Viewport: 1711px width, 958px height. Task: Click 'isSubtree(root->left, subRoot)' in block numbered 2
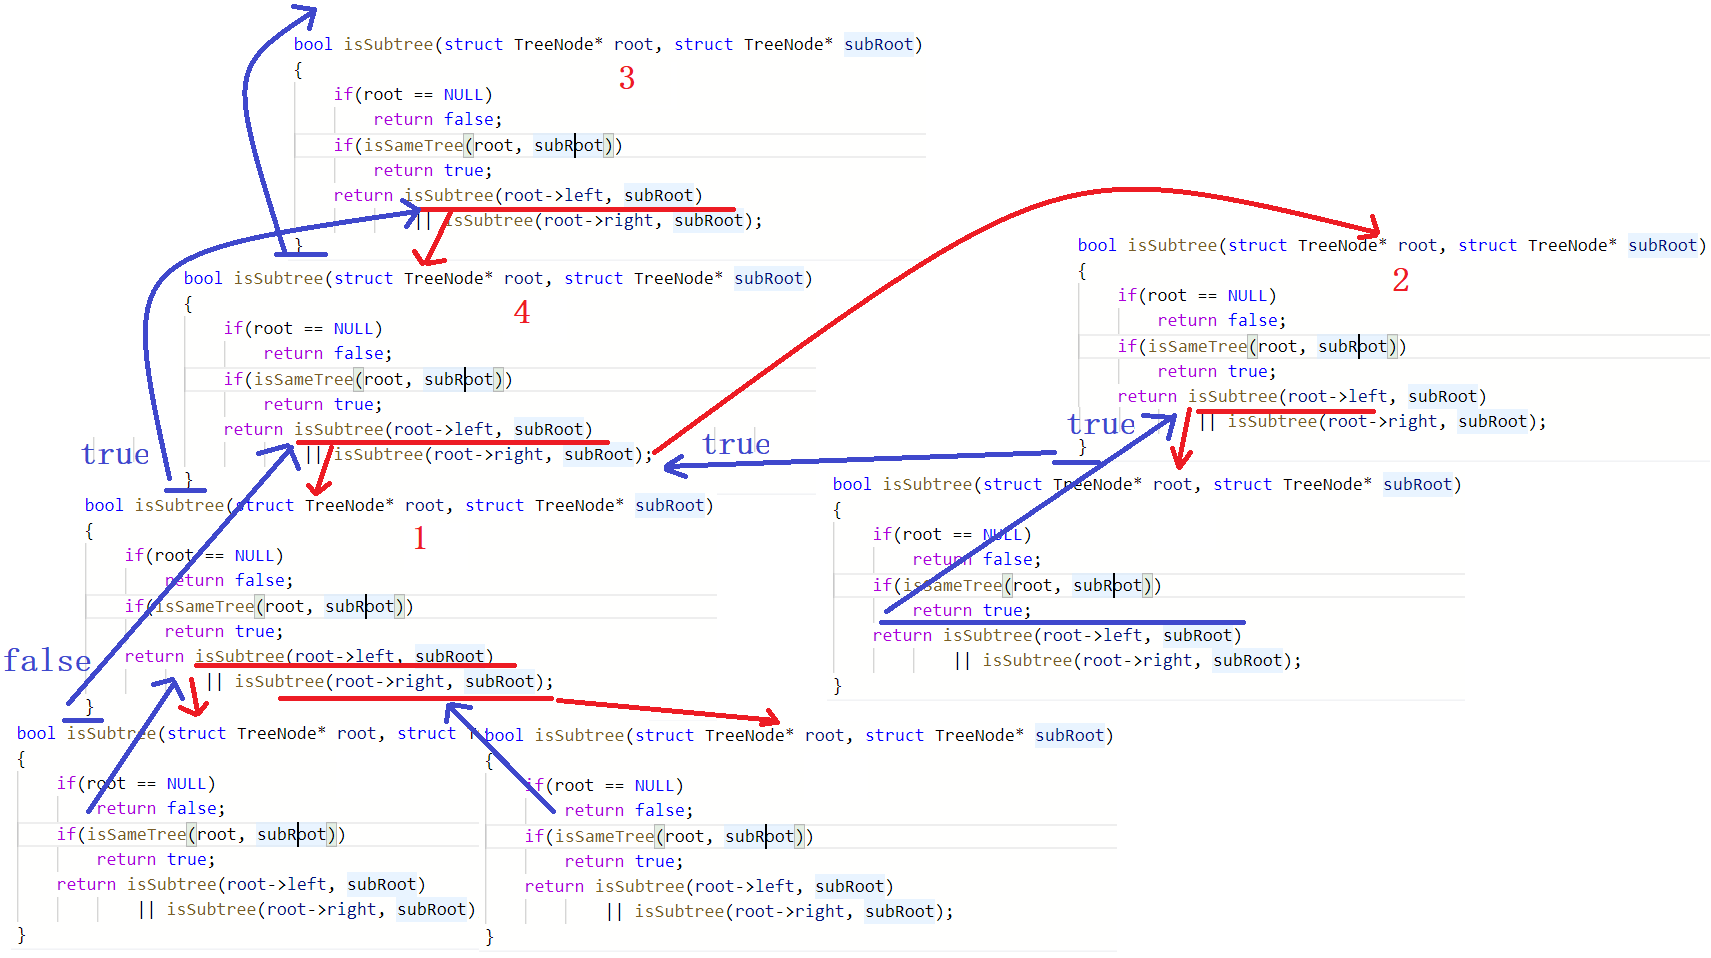point(1337,396)
